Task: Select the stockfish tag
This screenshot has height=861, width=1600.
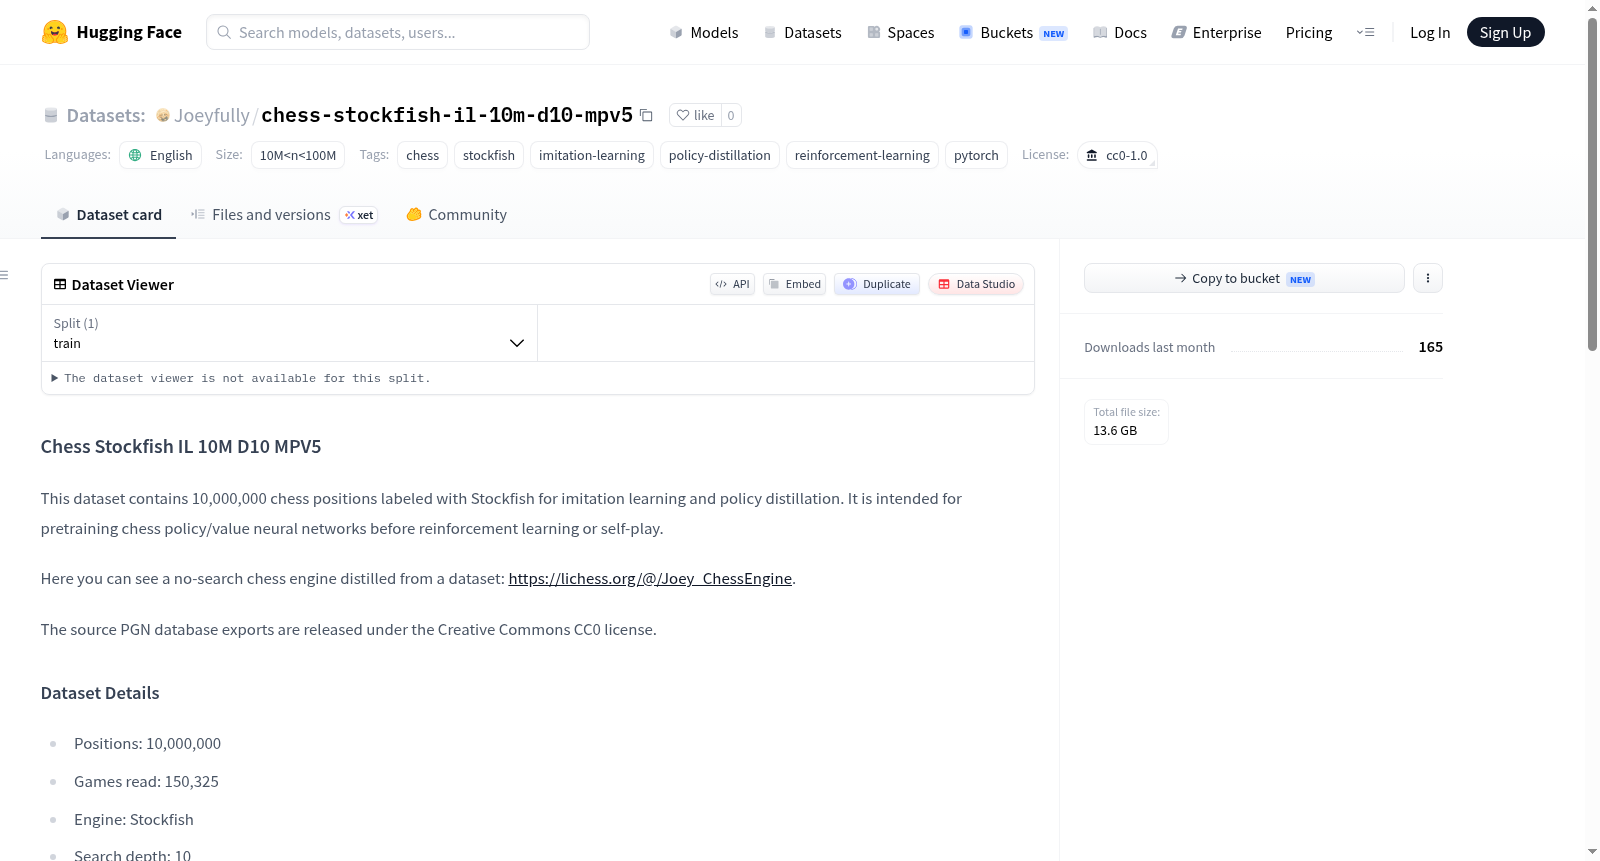Action: (489, 155)
